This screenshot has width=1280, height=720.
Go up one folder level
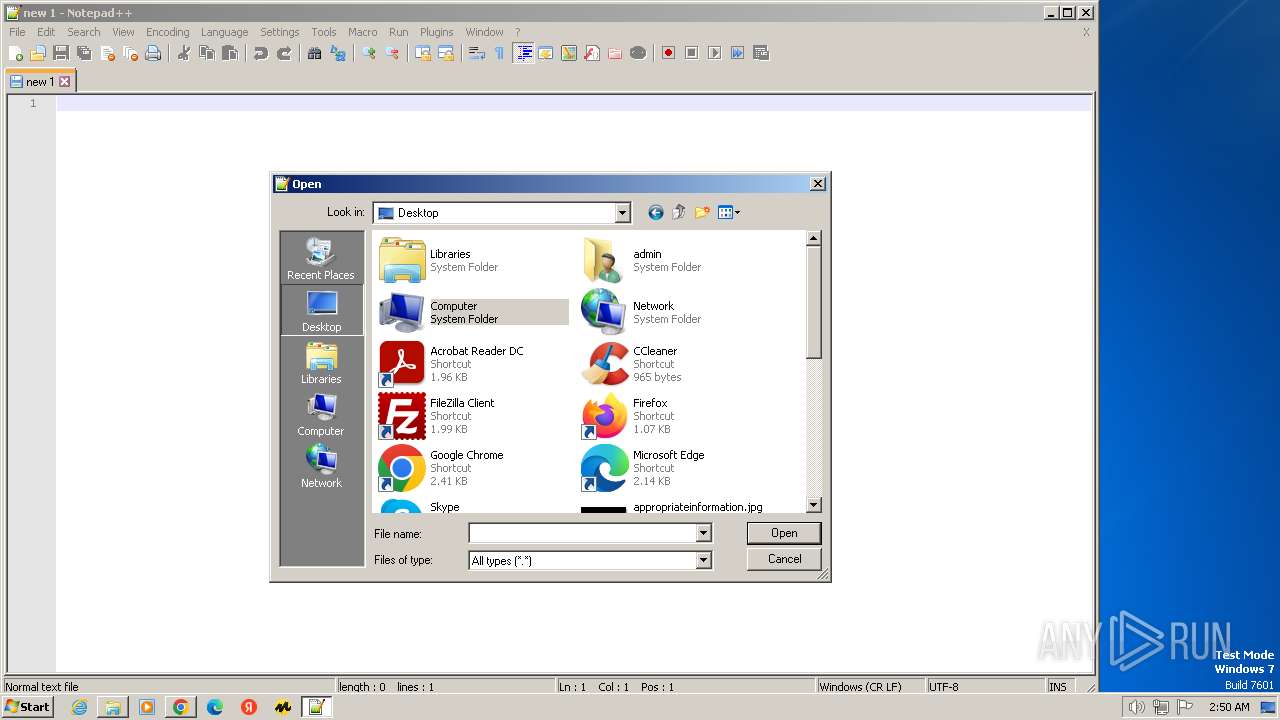(x=679, y=212)
